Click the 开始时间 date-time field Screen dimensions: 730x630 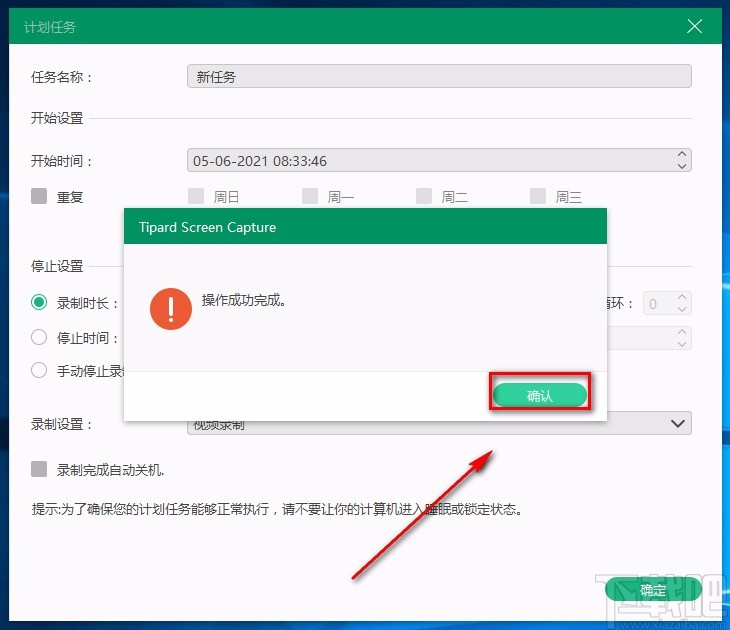(439, 161)
